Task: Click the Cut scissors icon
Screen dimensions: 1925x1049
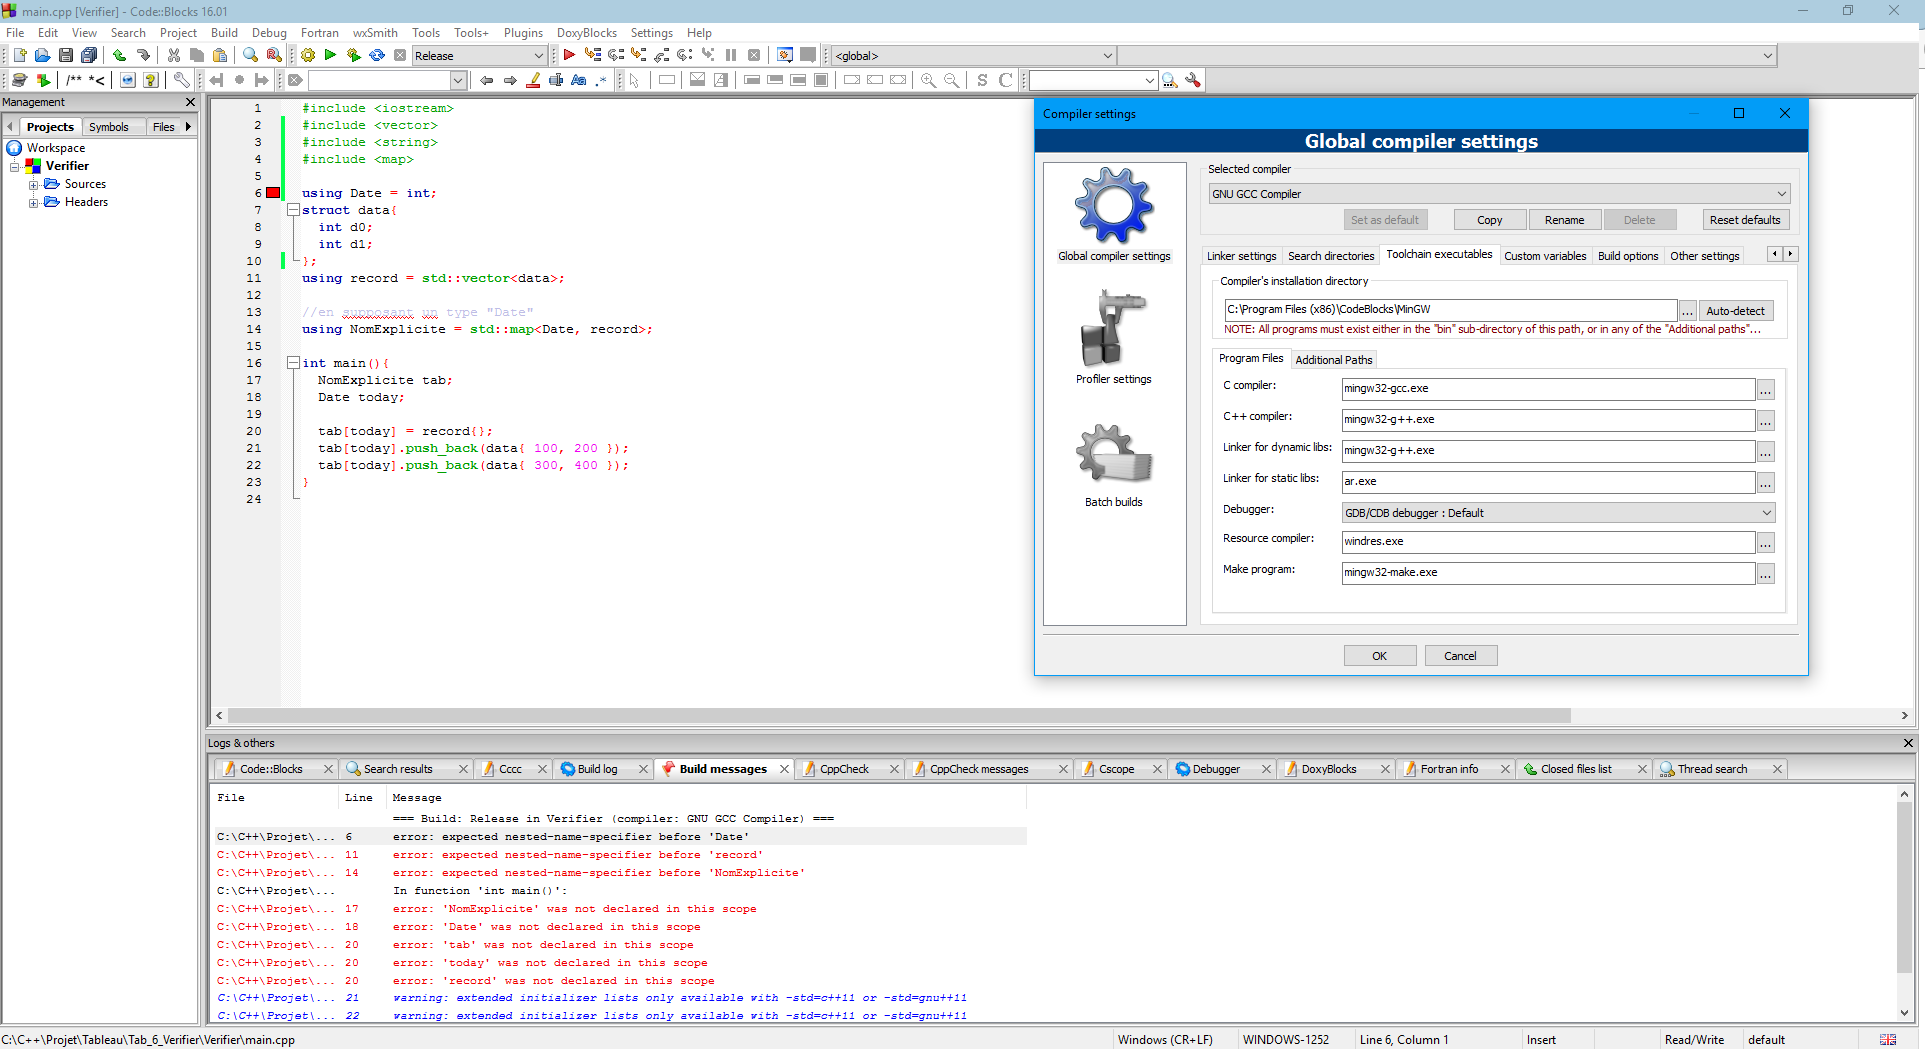Action: [x=174, y=55]
